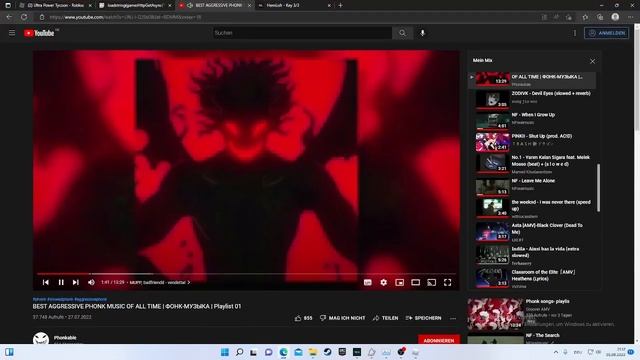Screen dimensions: 640x360
Task: Click the MAG ICH NICHT dislike button
Action: tap(342, 318)
